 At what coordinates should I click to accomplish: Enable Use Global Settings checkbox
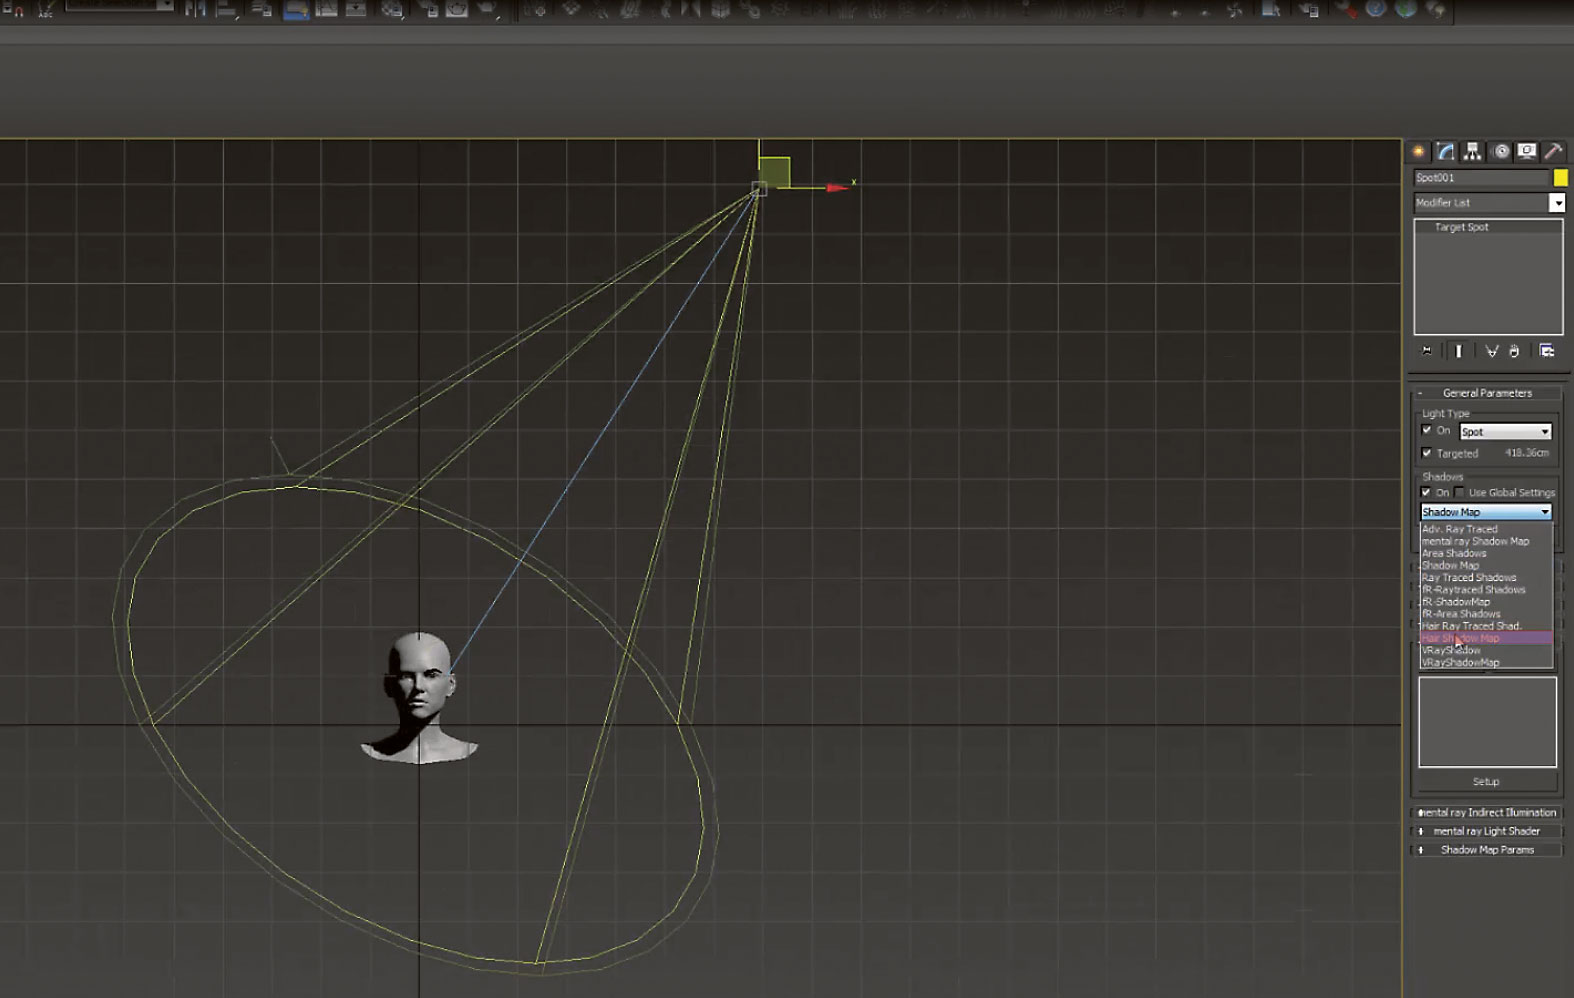coord(1459,492)
